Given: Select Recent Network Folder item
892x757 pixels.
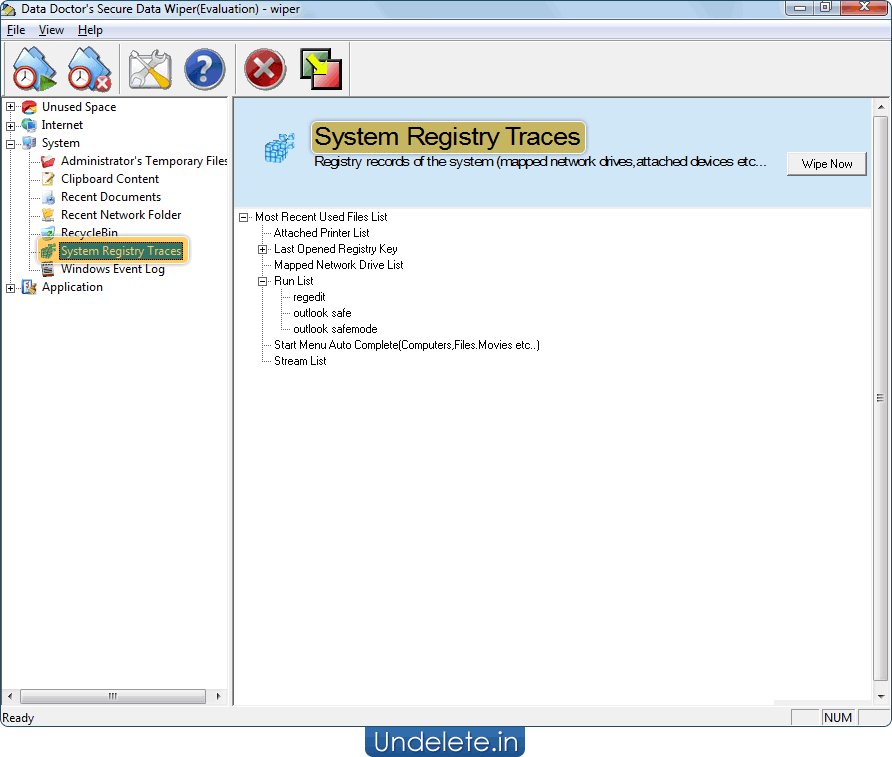Looking at the screenshot, I should [x=121, y=215].
